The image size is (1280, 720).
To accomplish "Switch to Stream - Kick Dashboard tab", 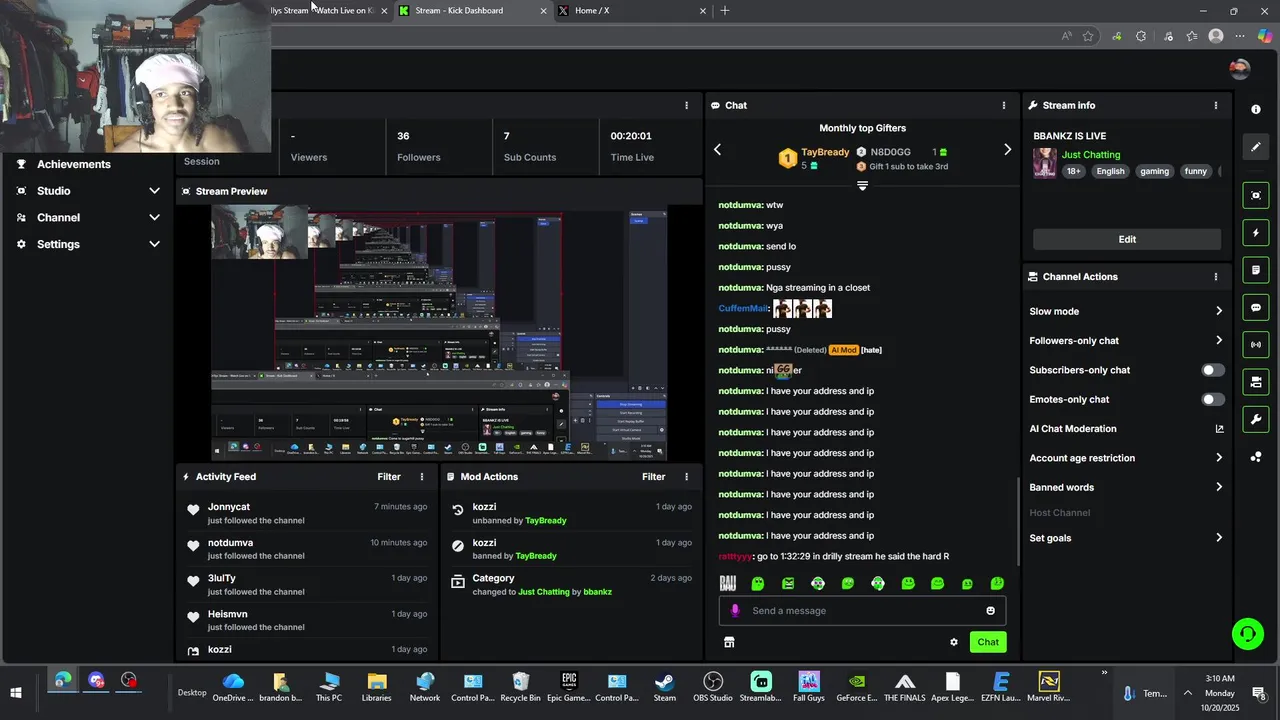I will pos(473,11).
